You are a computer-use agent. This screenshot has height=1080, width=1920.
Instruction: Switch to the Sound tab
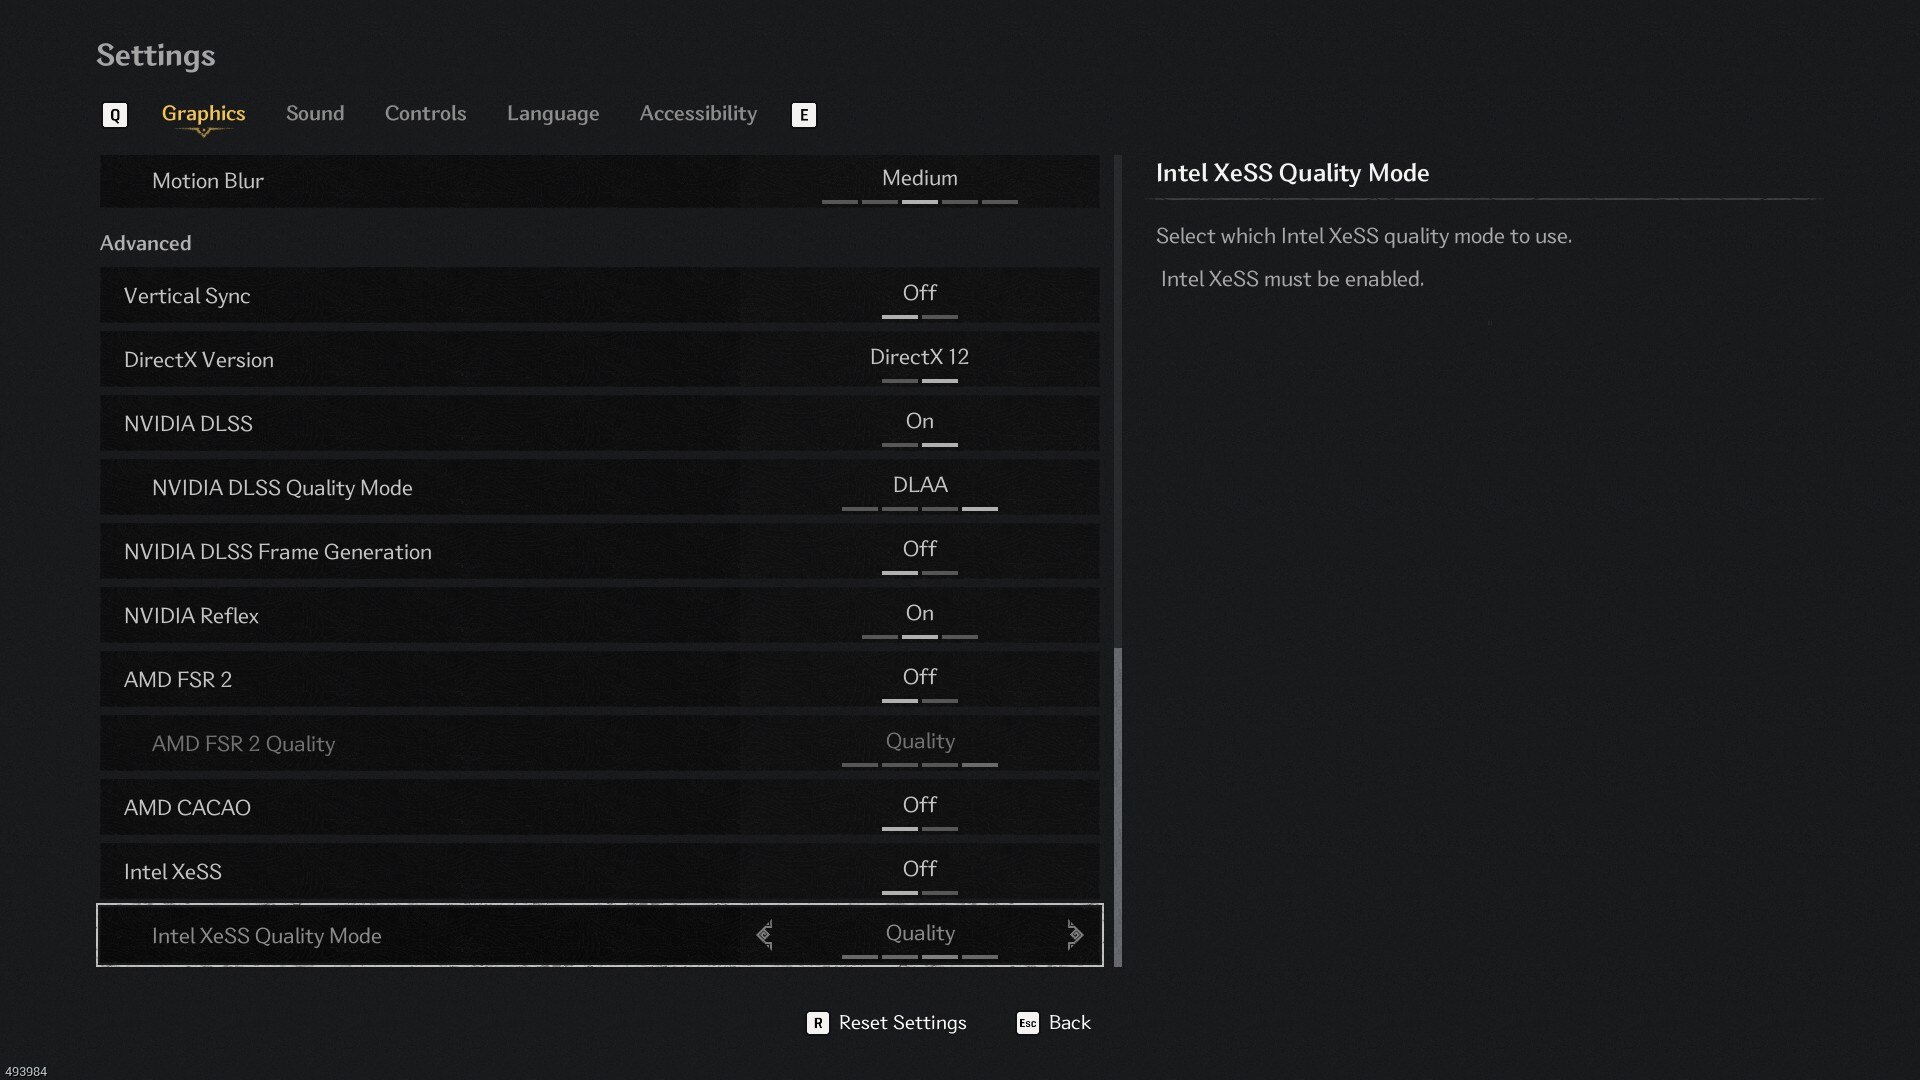[x=315, y=113]
